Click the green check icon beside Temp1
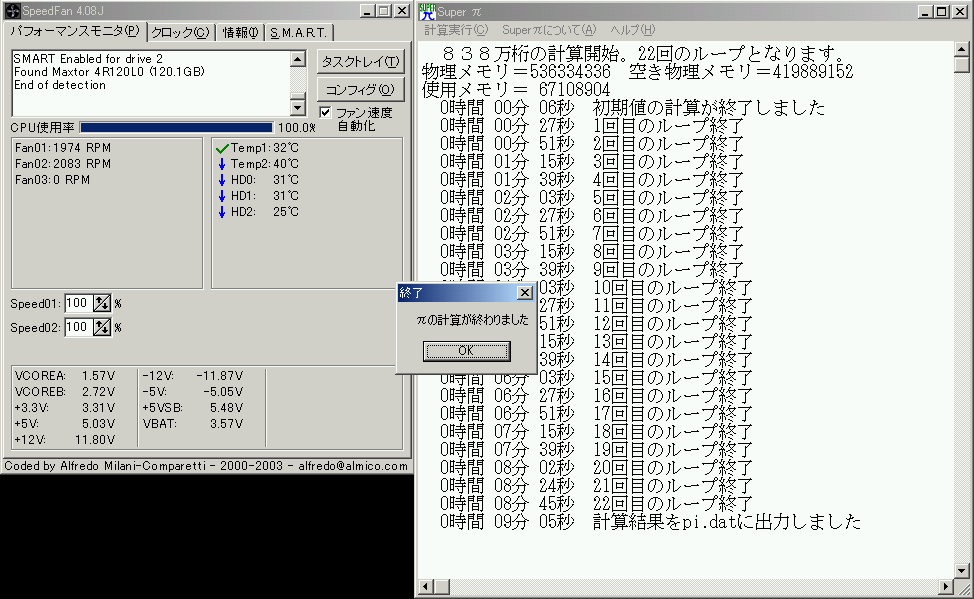 [x=222, y=148]
